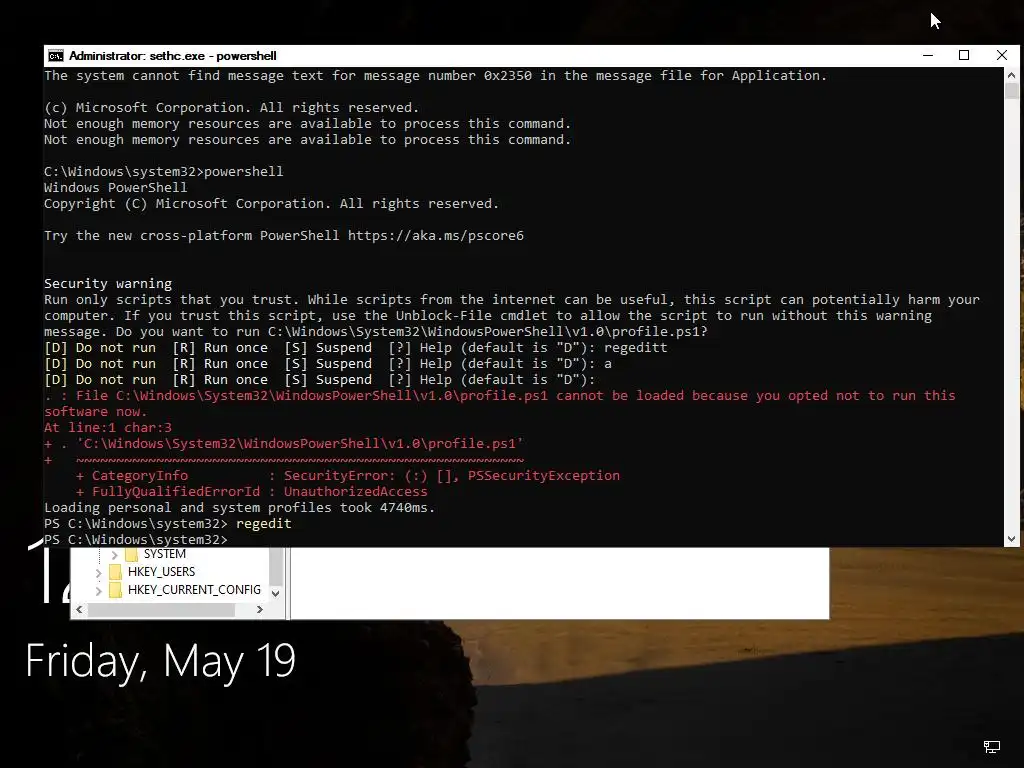This screenshot has height=768, width=1024.
Task: Click console scrollbar up arrow
Action: coord(1012,75)
